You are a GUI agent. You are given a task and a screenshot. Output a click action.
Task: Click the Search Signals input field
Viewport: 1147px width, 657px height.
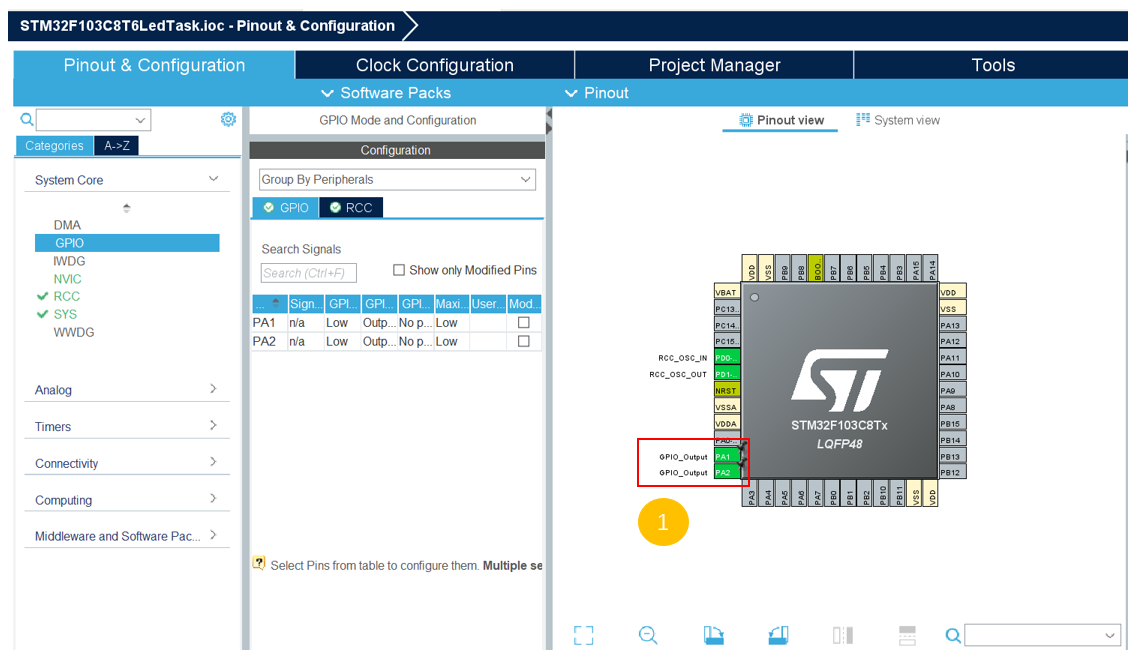(309, 273)
